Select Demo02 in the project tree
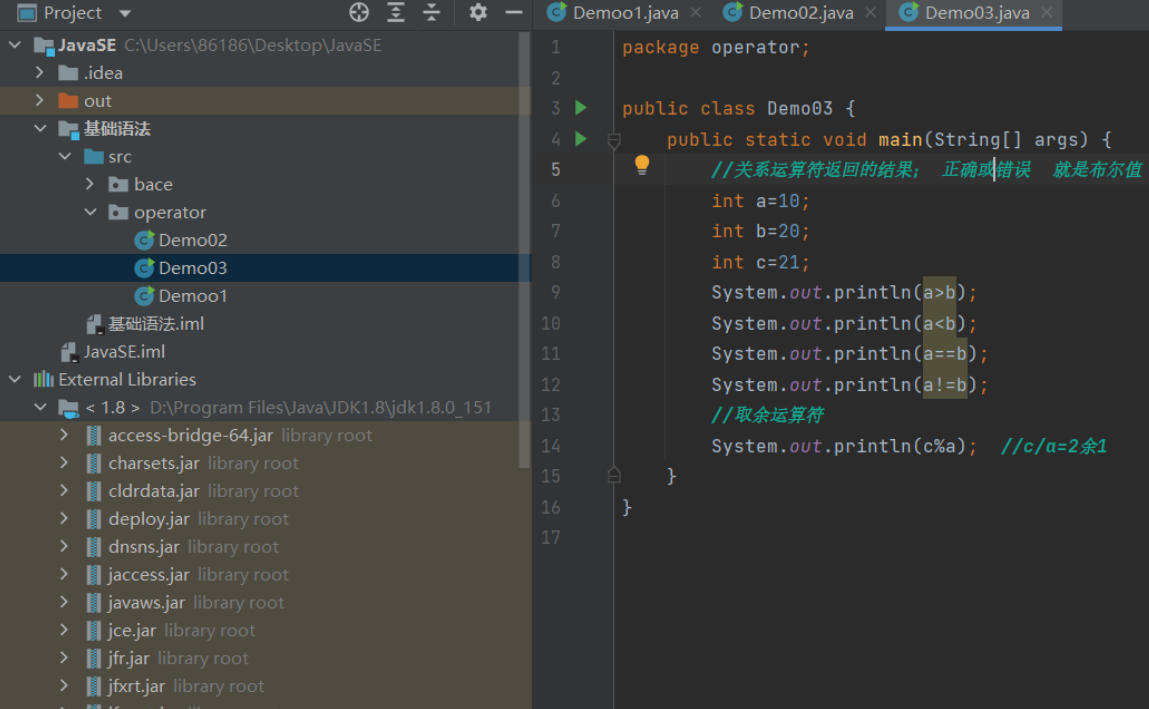 [192, 240]
